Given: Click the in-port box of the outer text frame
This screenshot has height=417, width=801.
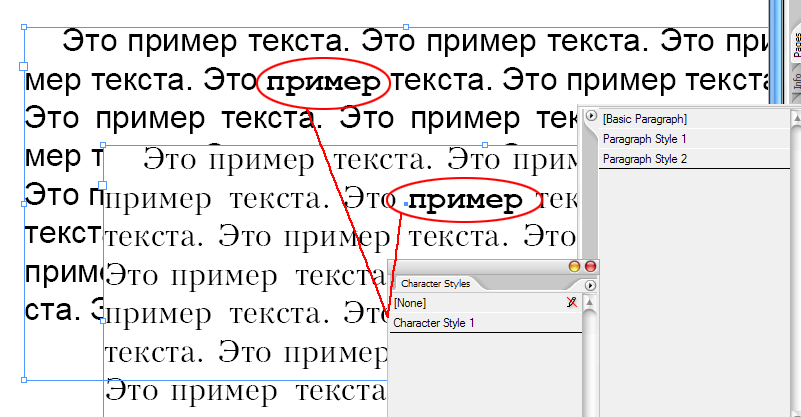Looking at the screenshot, I should (x=23, y=66).
